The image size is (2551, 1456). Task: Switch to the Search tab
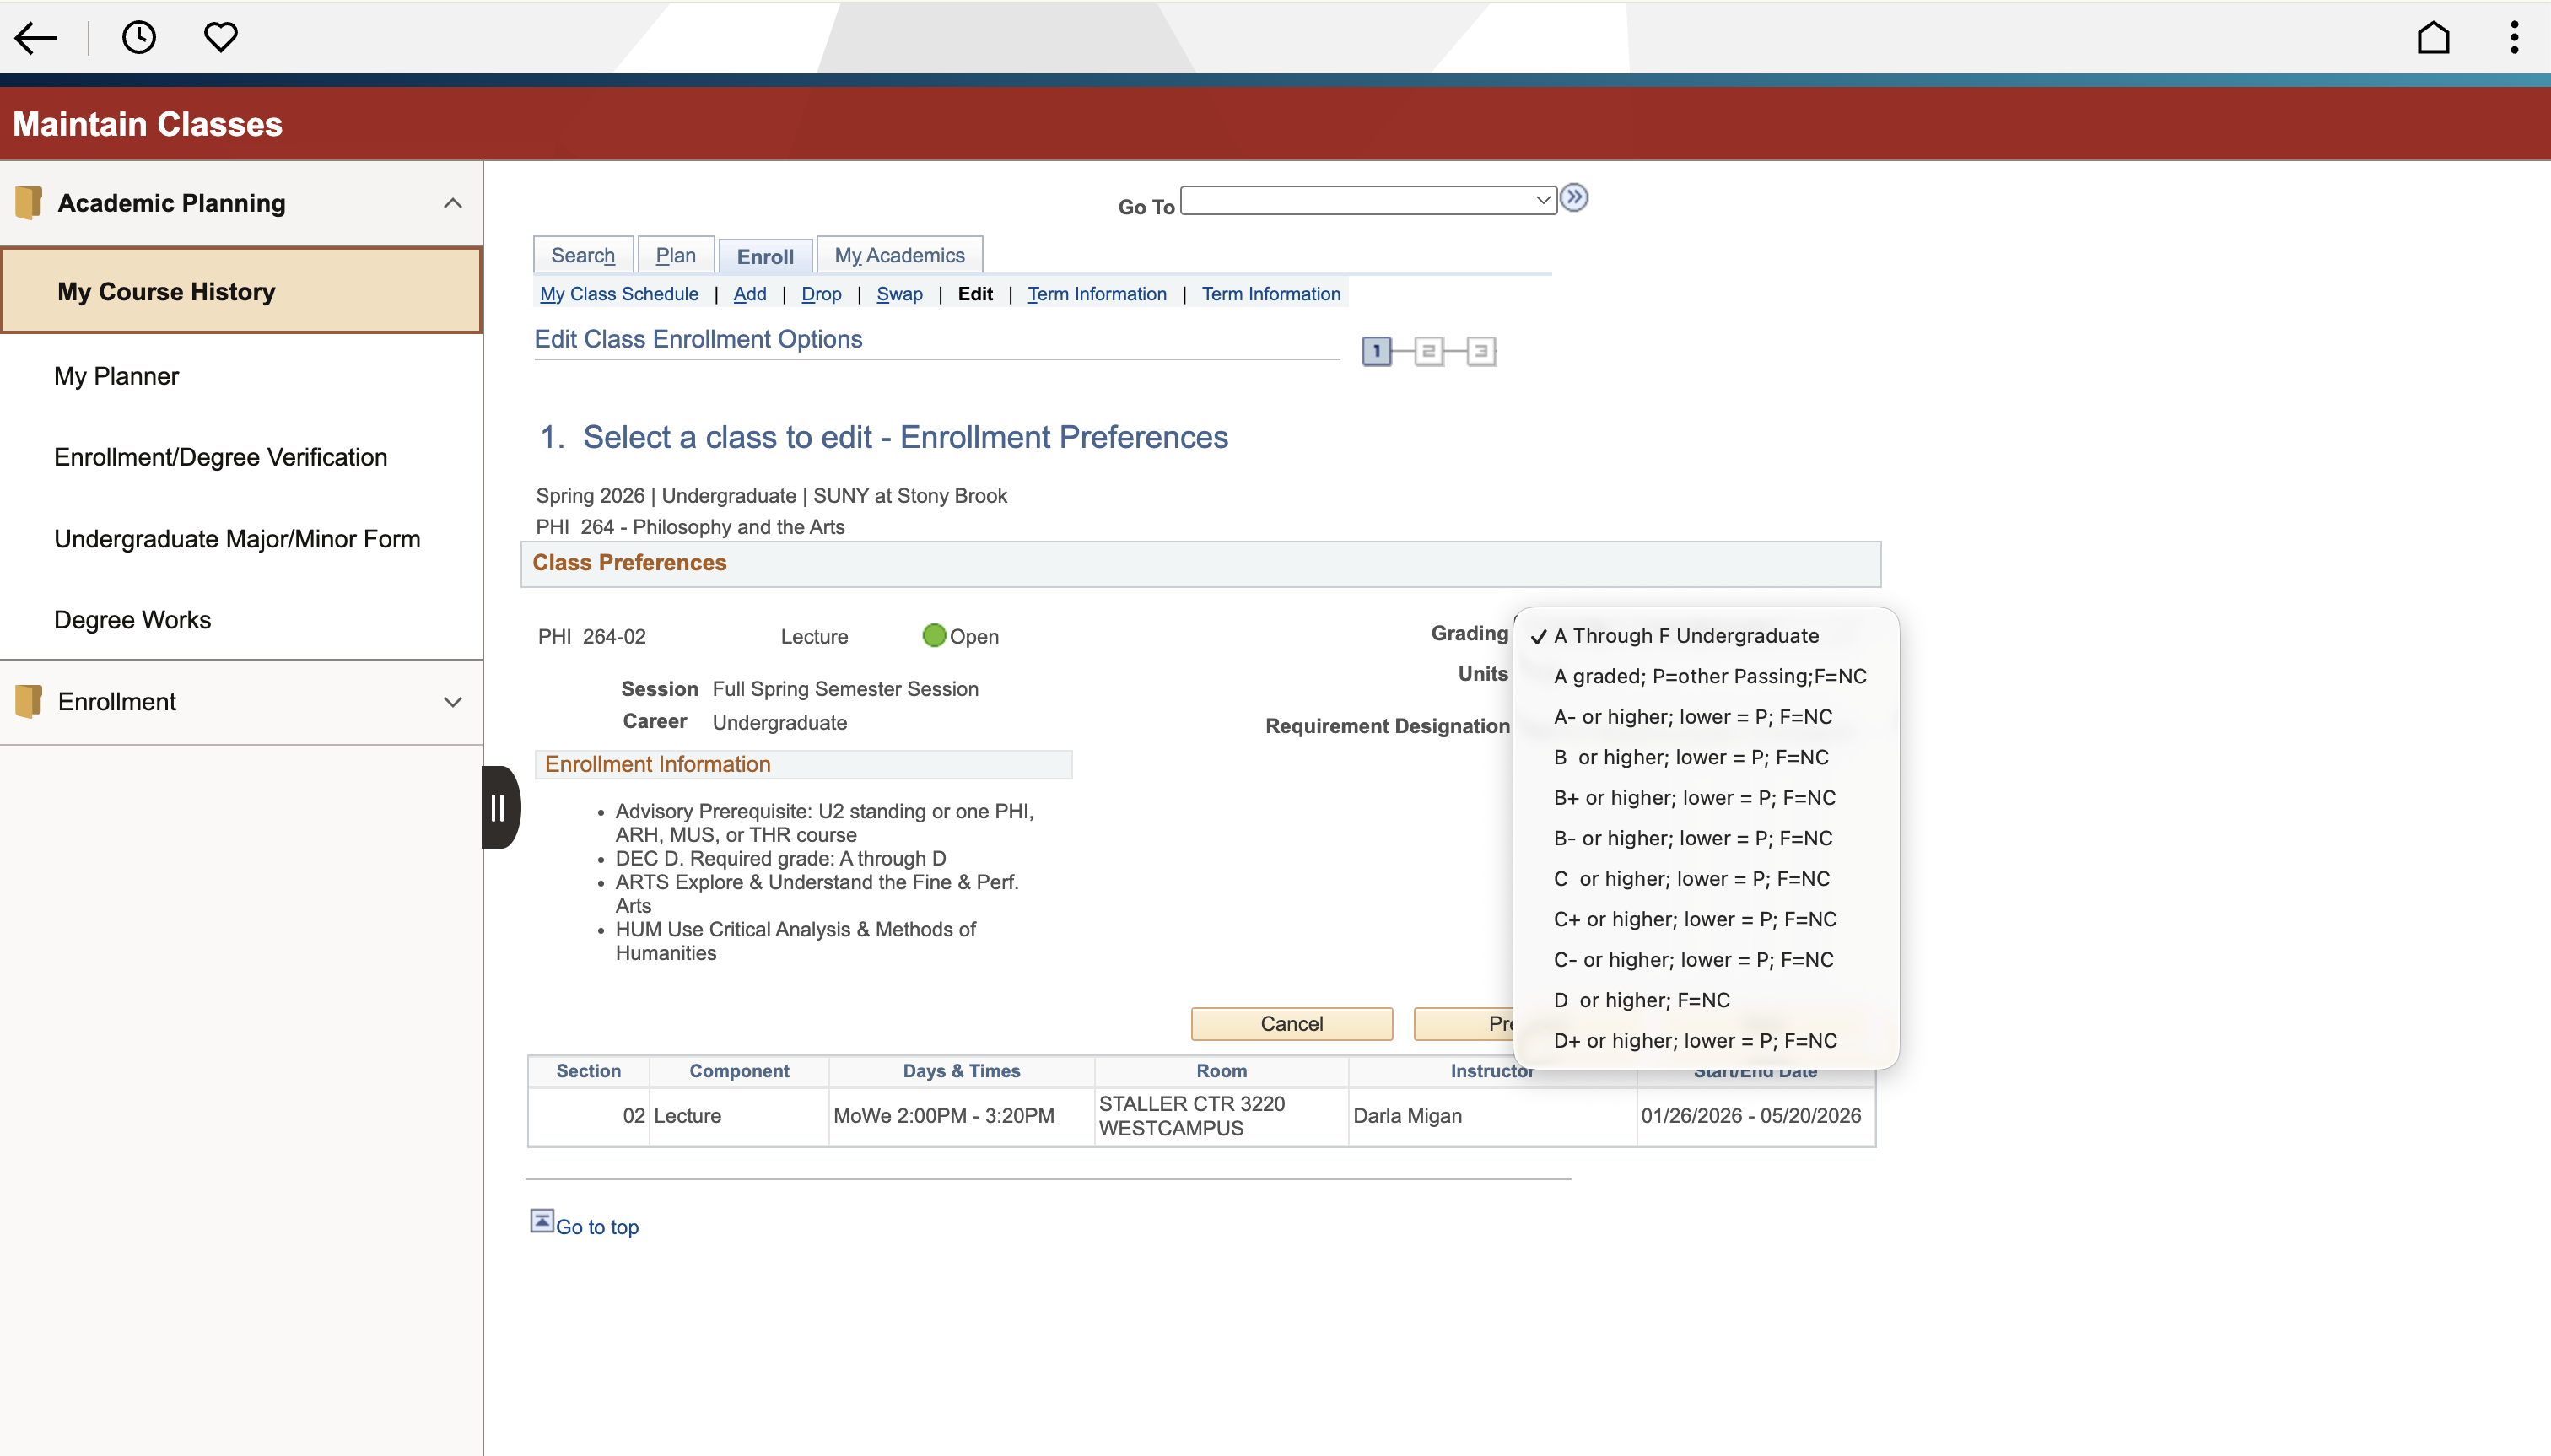pyautogui.click(x=583, y=255)
